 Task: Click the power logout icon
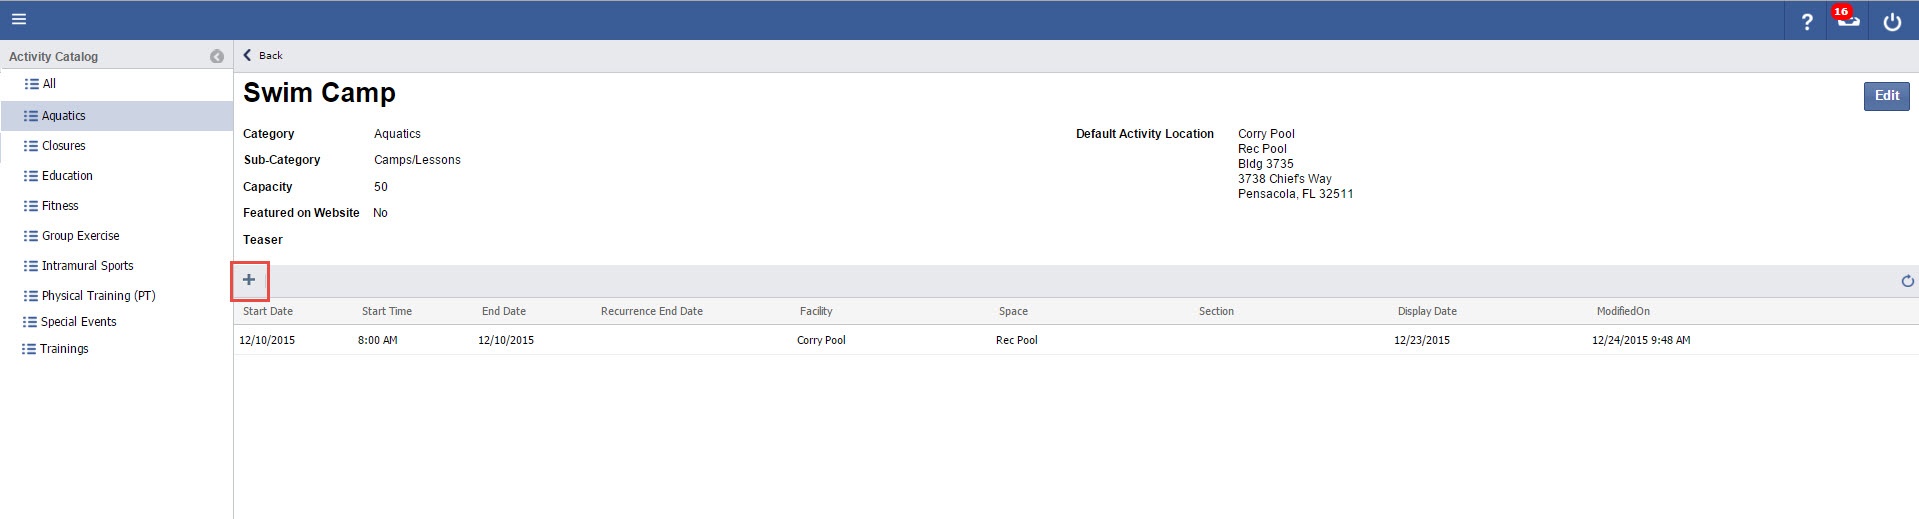(x=1892, y=21)
